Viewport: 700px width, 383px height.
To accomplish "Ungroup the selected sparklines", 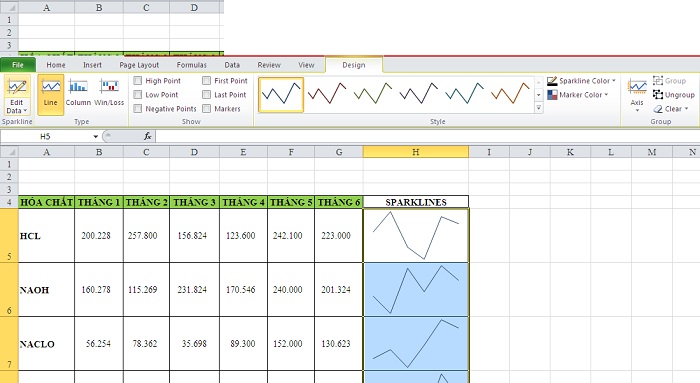I will 674,95.
